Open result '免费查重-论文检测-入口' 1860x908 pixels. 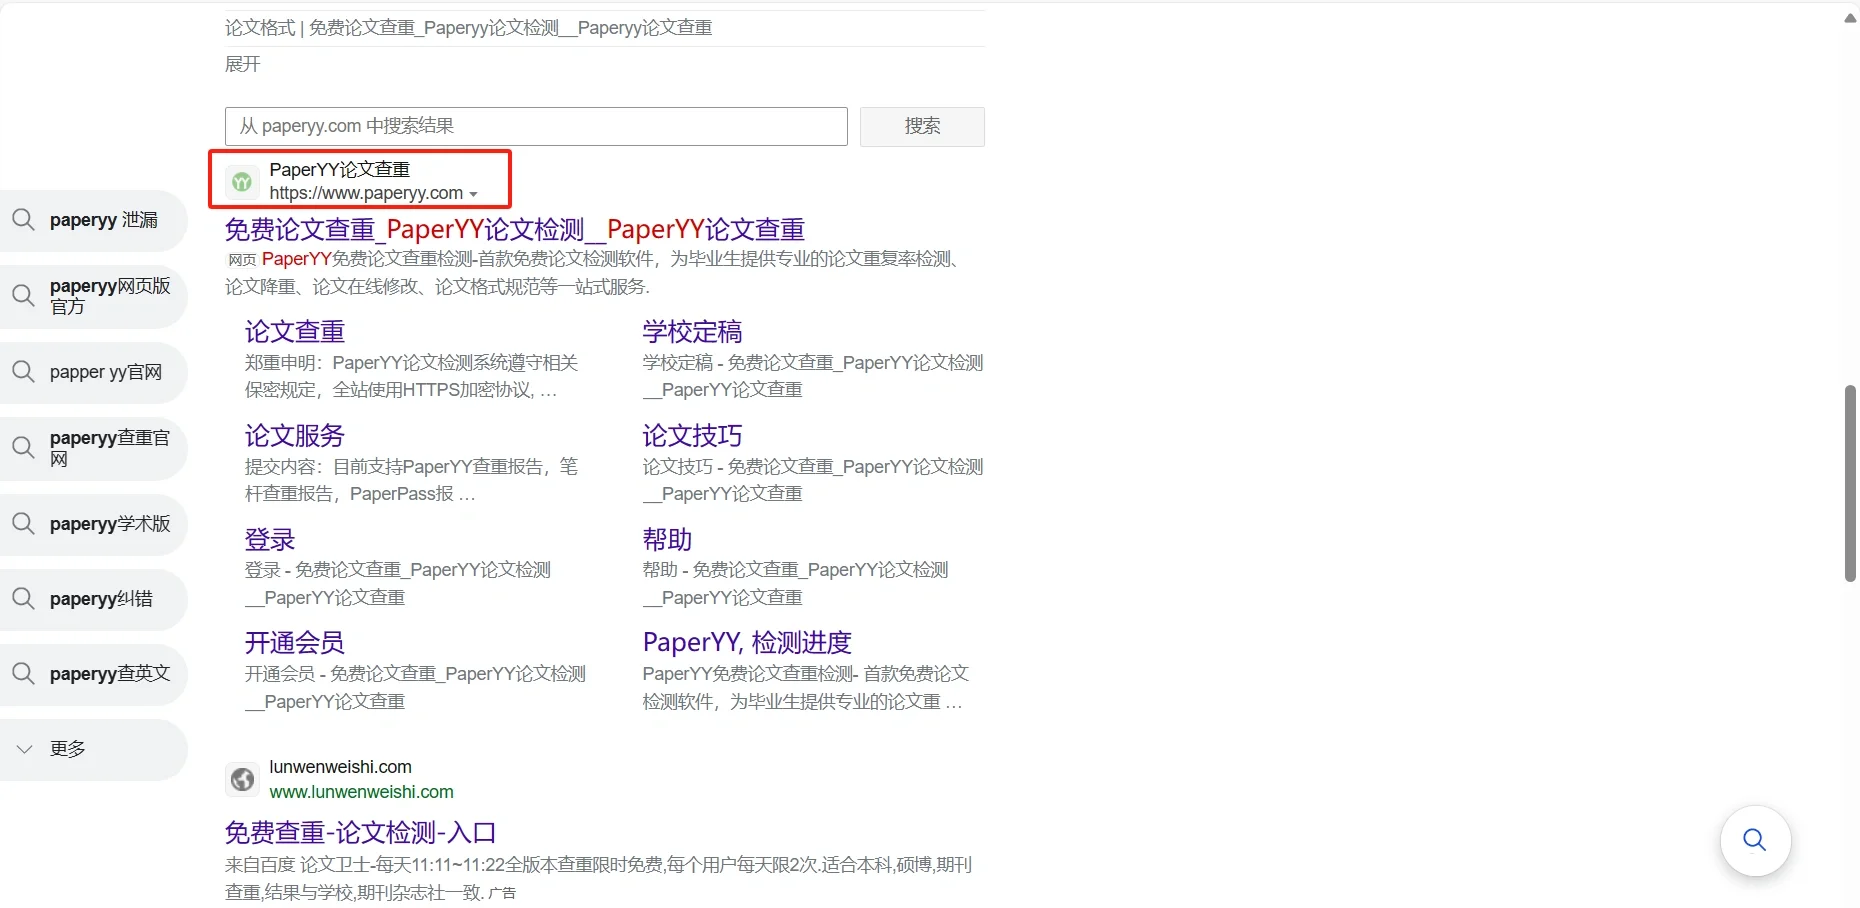[360, 832]
